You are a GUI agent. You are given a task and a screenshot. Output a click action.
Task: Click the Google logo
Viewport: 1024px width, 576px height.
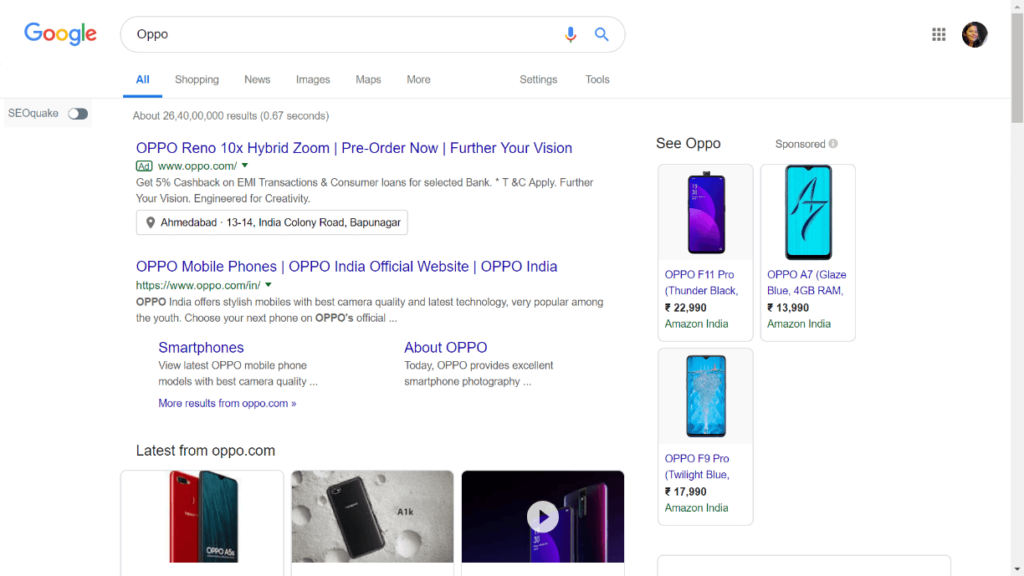coord(60,34)
